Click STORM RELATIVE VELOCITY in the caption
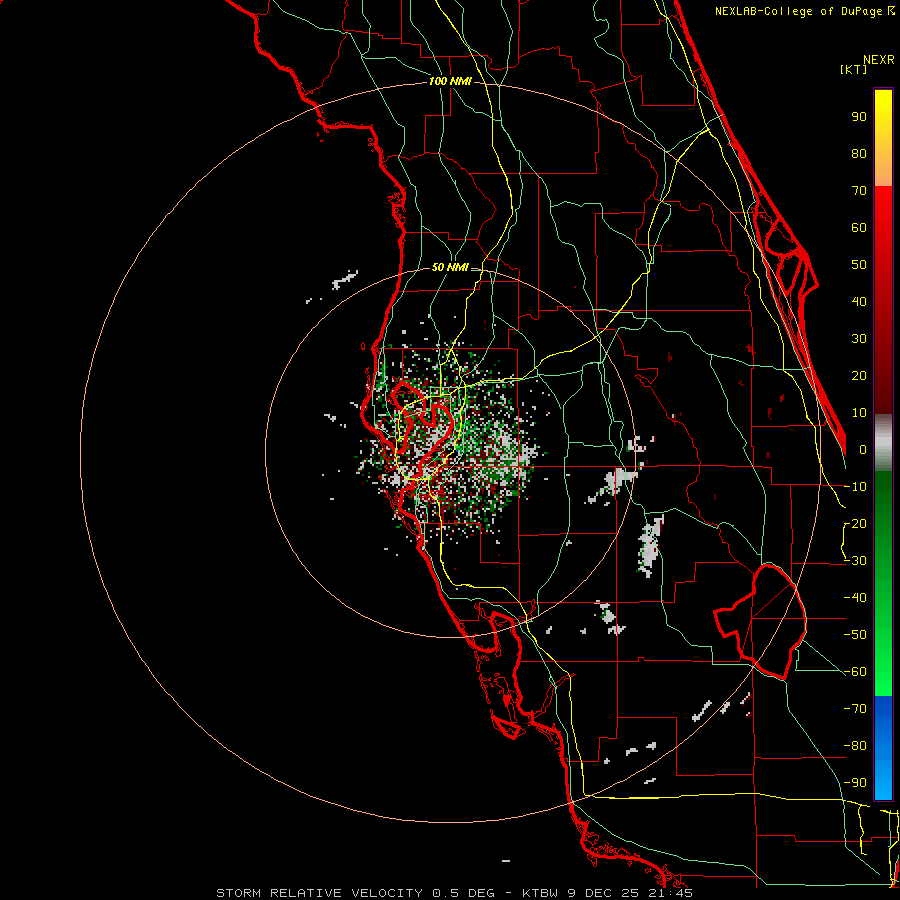The width and height of the screenshot is (900, 900). (x=321, y=893)
